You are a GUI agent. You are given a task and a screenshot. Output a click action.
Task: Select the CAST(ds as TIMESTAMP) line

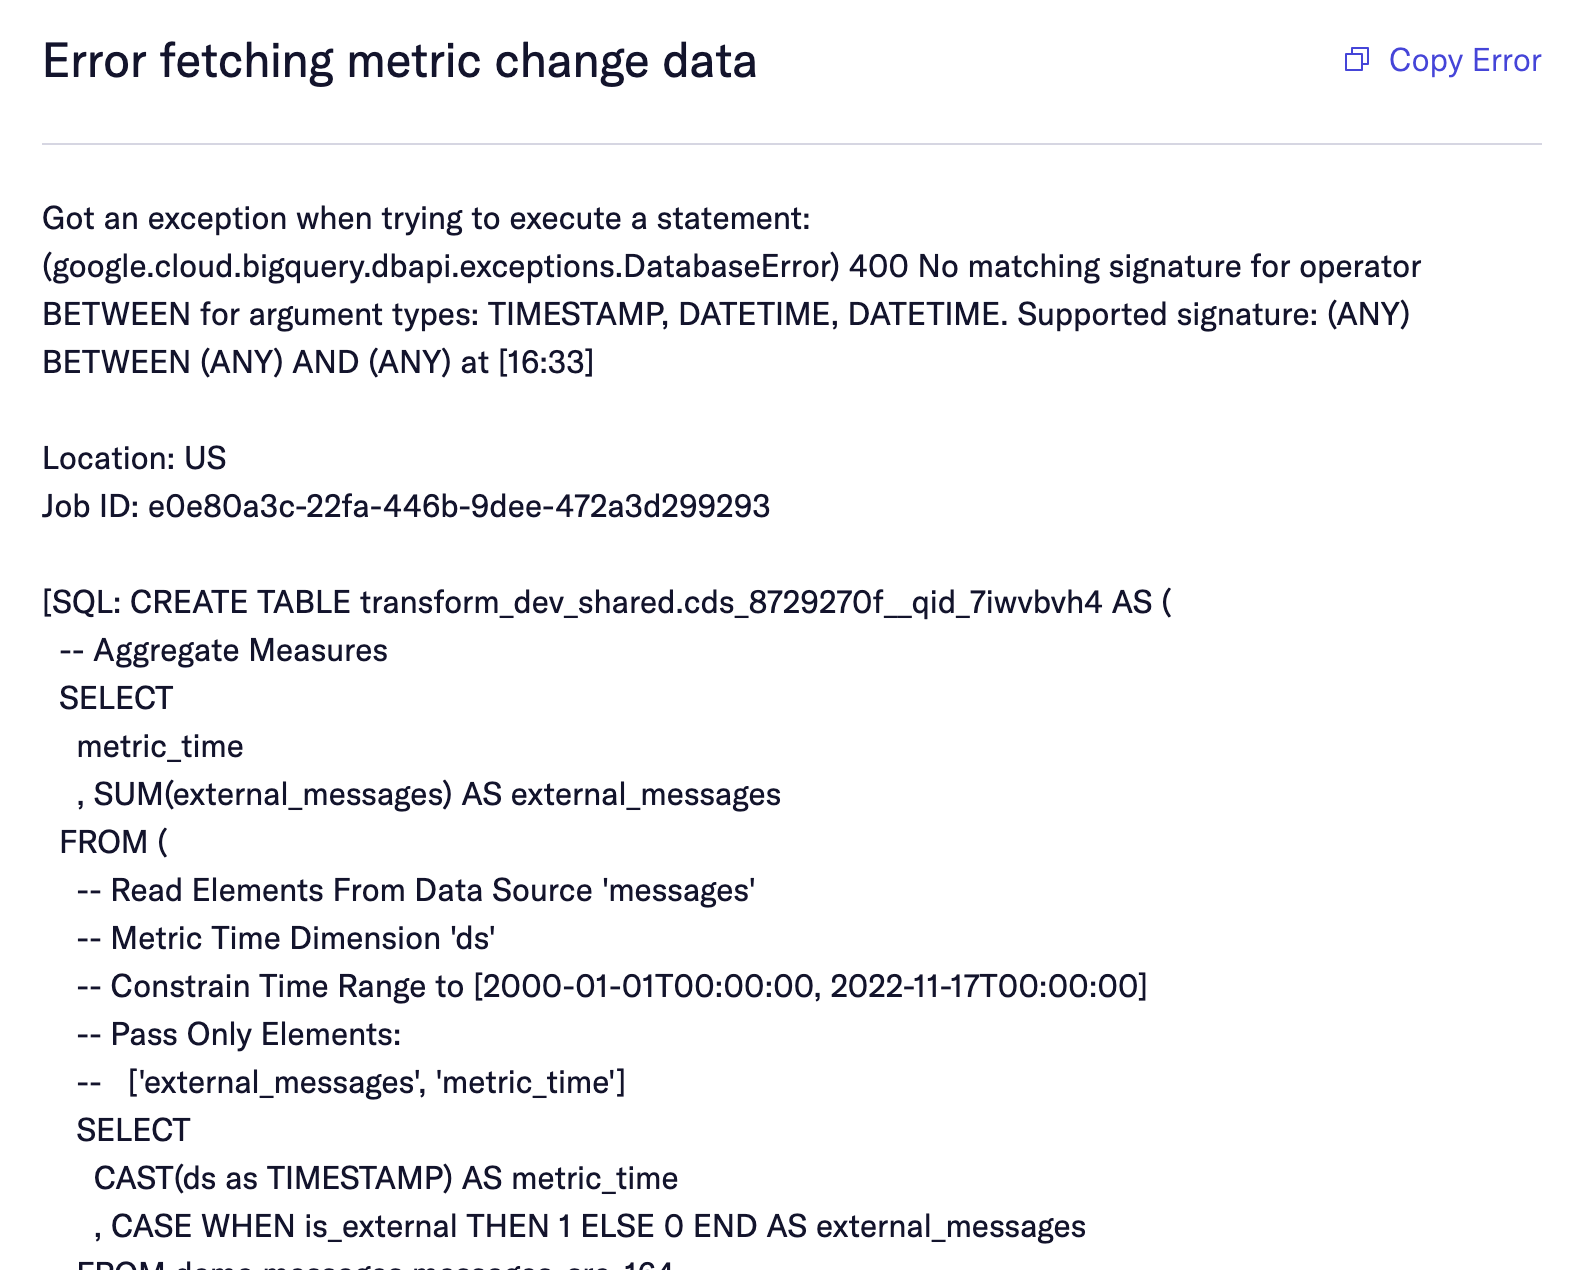(385, 1178)
